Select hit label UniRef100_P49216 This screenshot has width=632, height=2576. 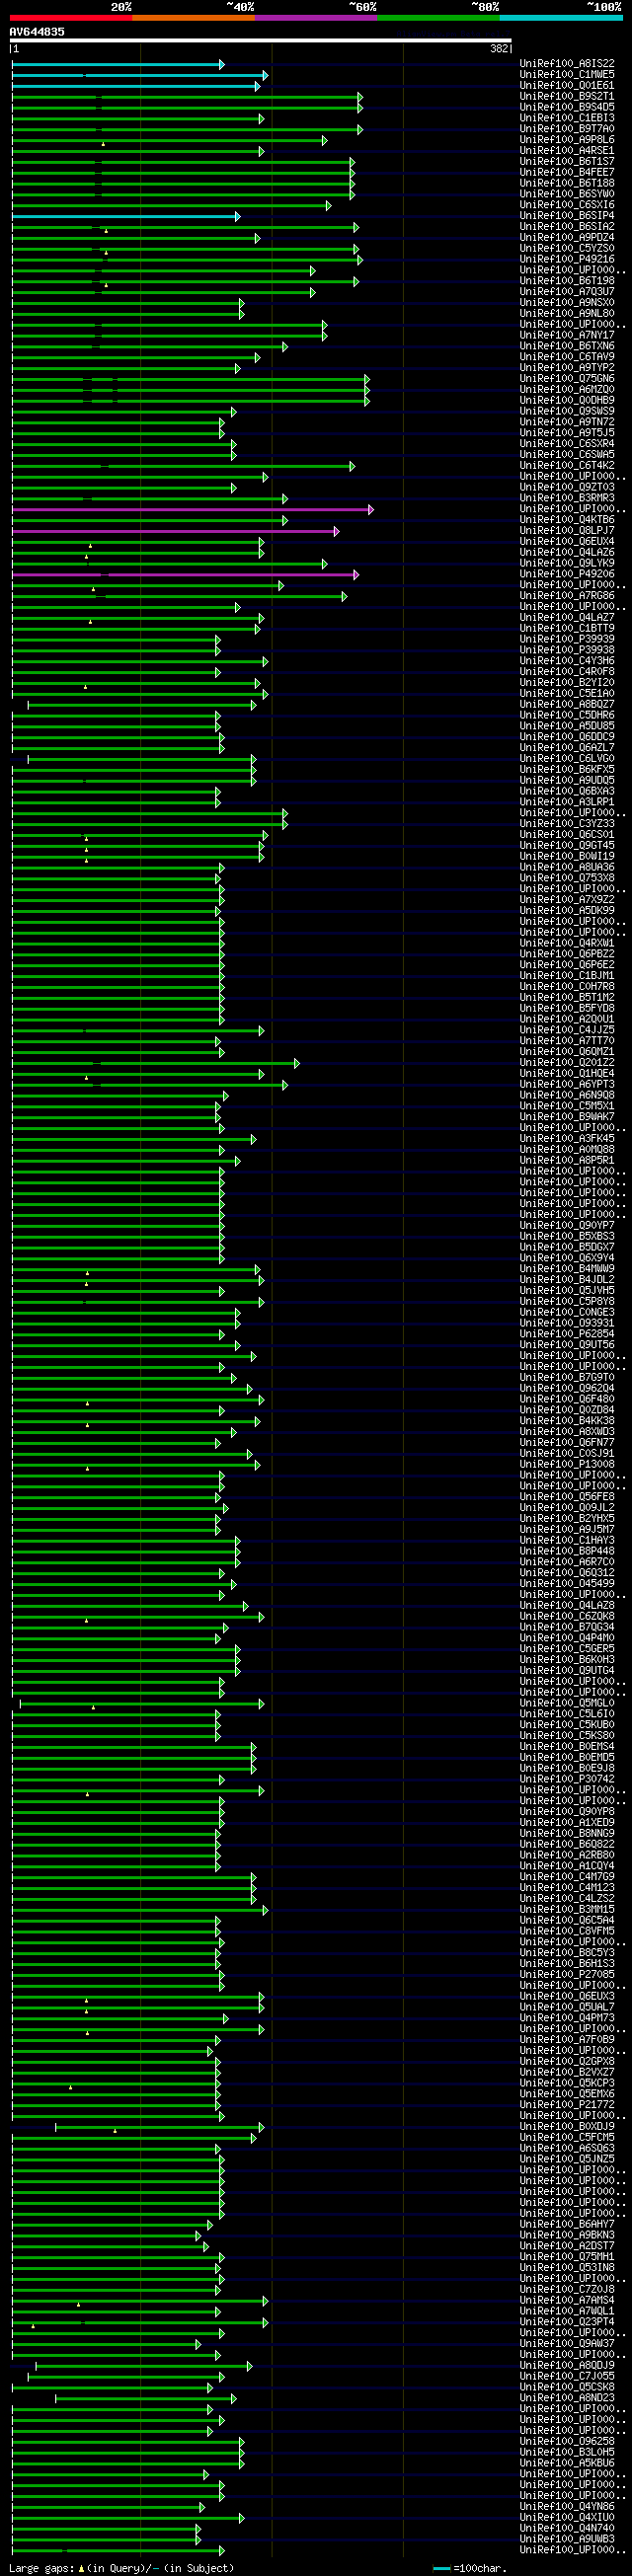pyautogui.click(x=567, y=259)
